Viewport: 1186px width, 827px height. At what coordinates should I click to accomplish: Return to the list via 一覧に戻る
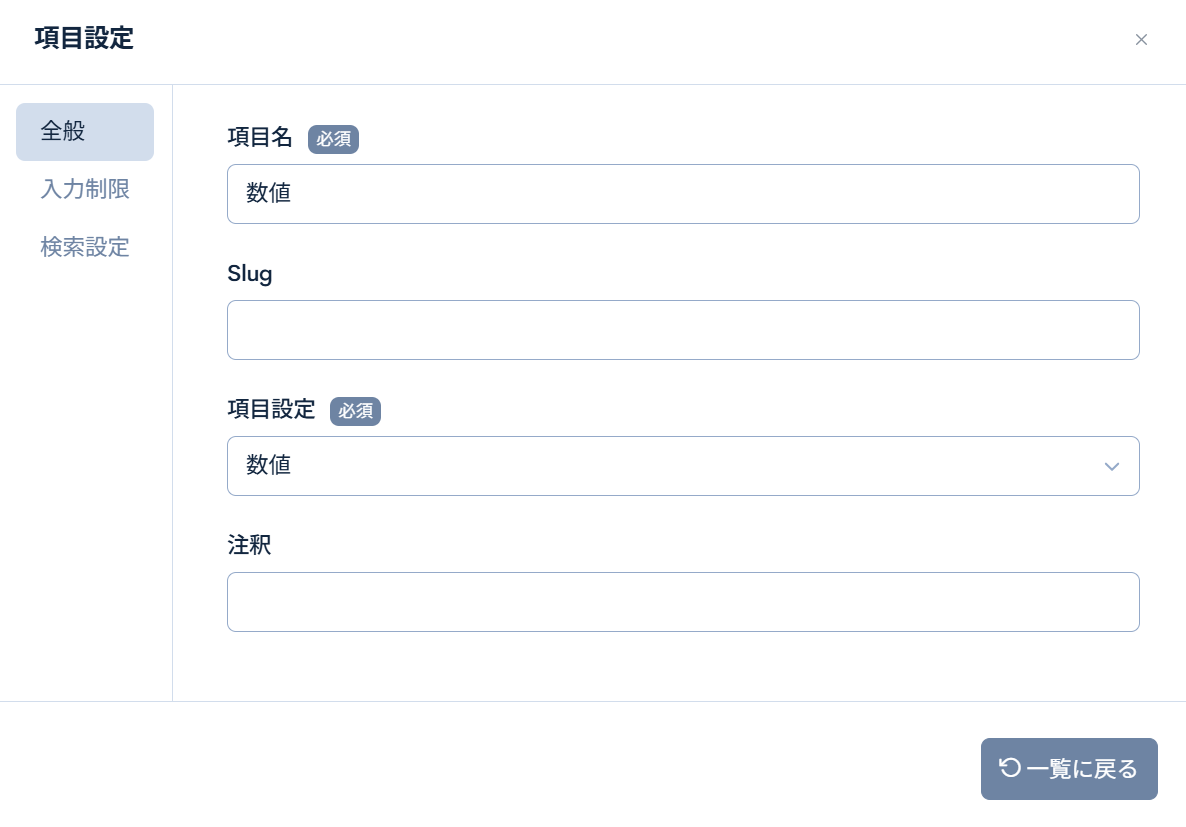pos(1069,768)
